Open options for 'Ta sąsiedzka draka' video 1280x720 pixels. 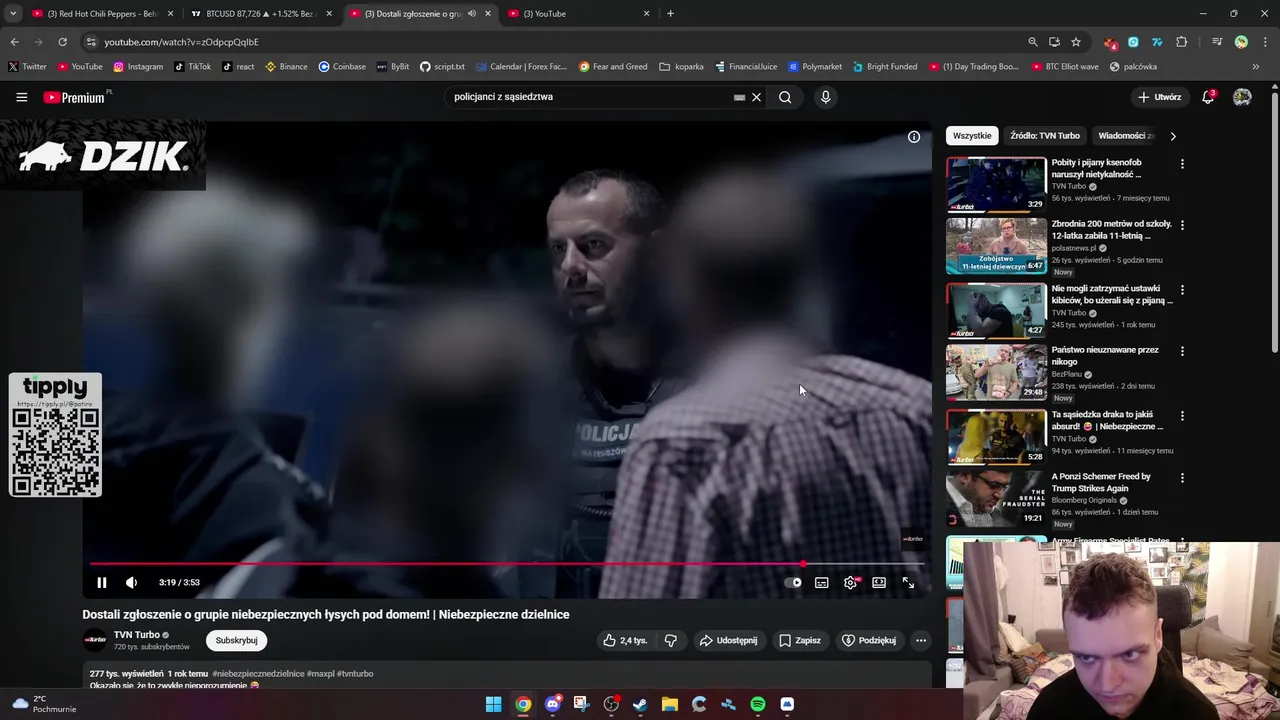point(1182,416)
